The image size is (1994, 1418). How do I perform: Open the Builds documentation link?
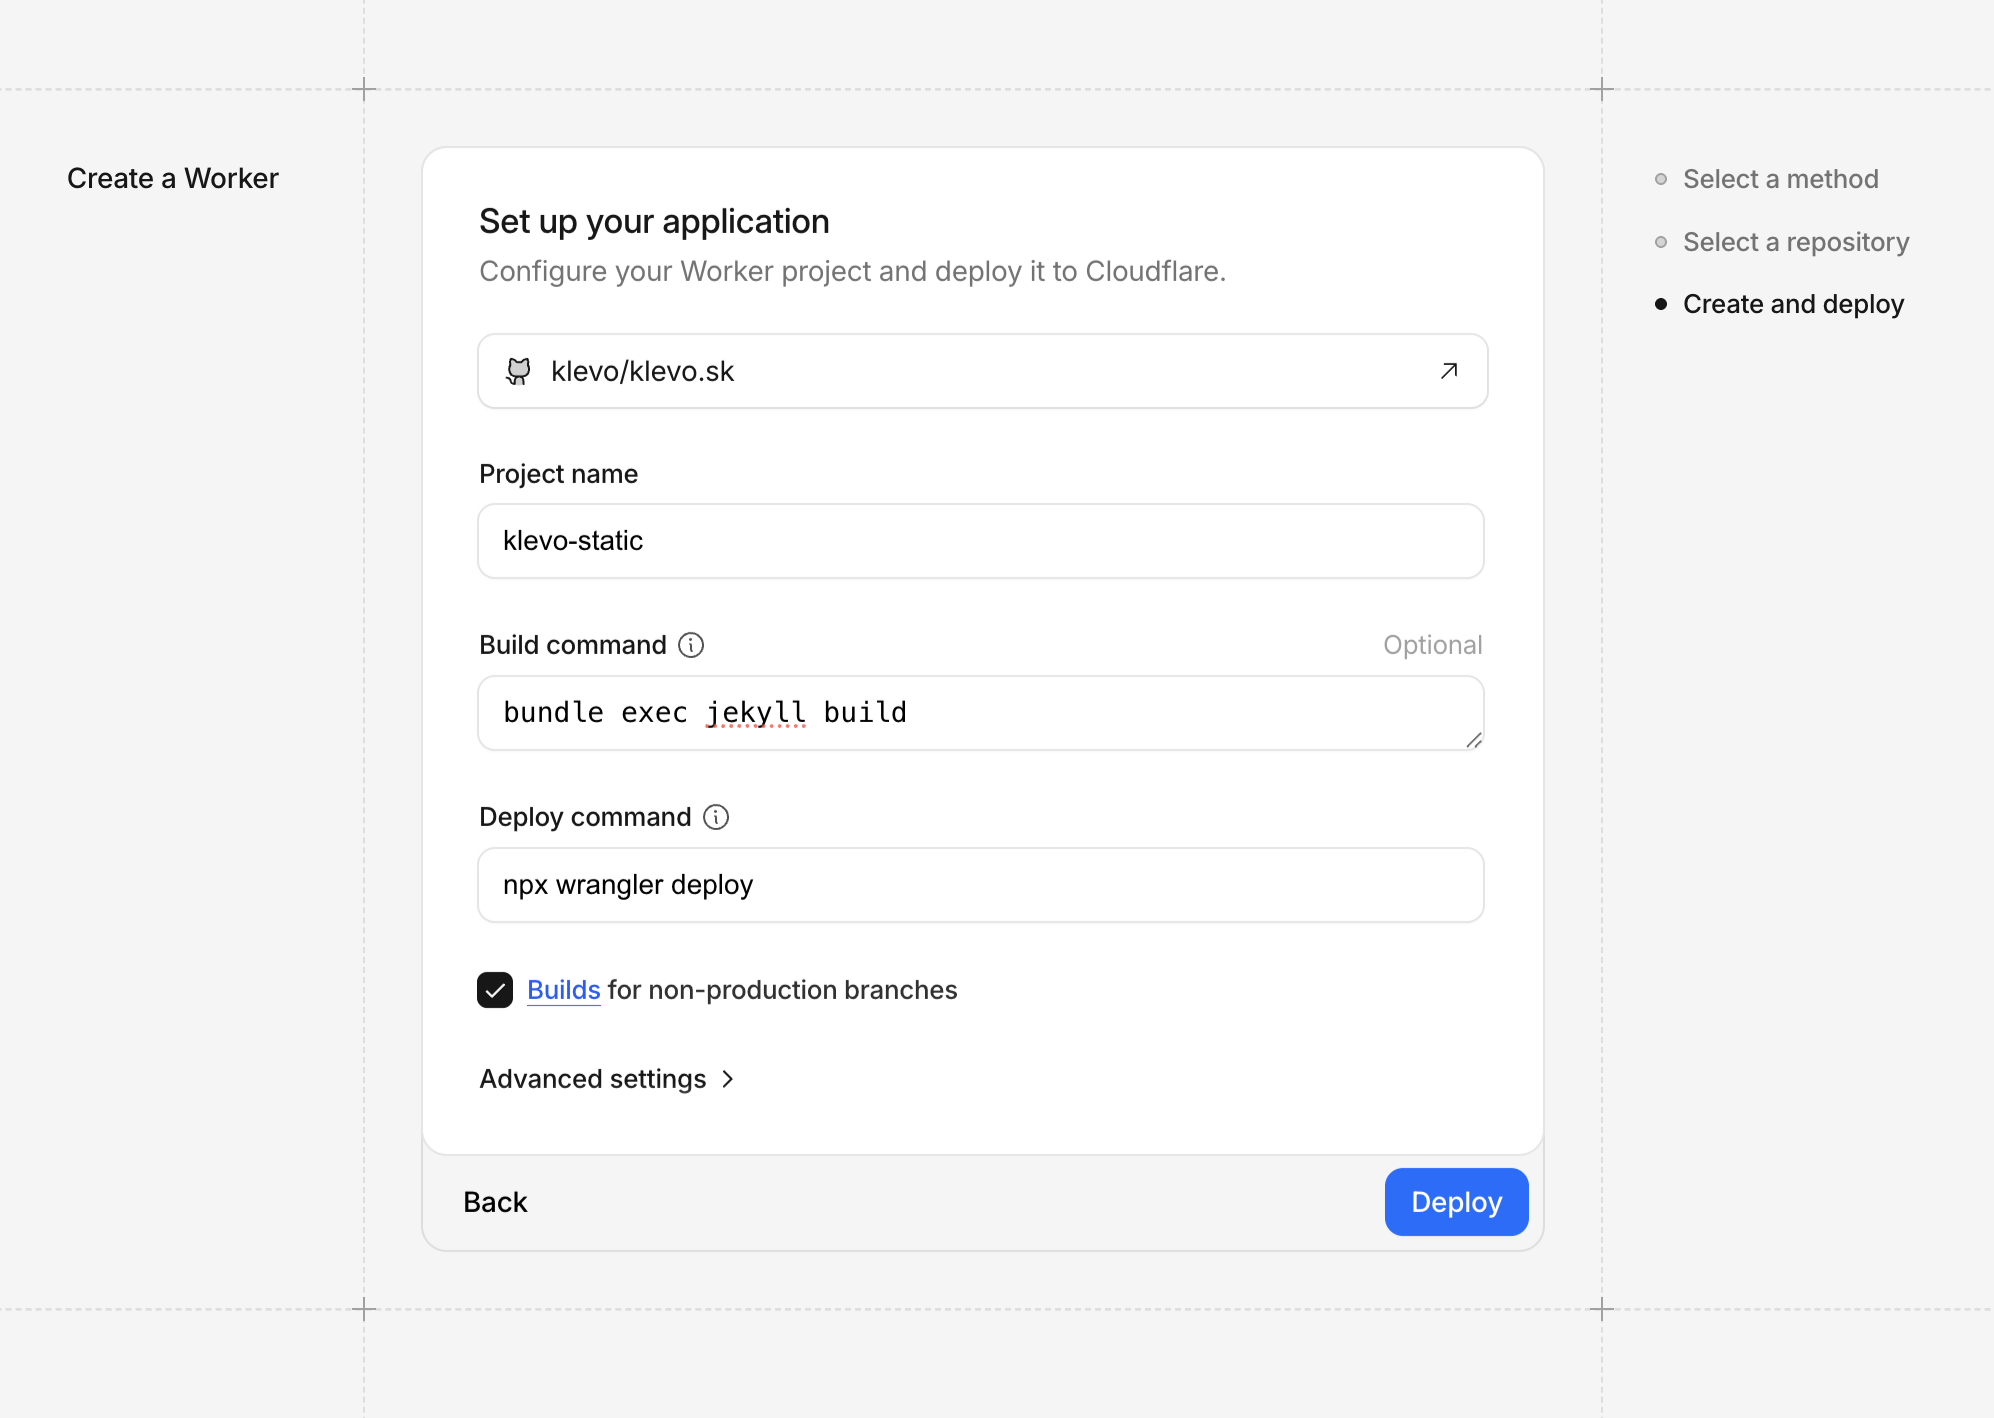(x=563, y=990)
